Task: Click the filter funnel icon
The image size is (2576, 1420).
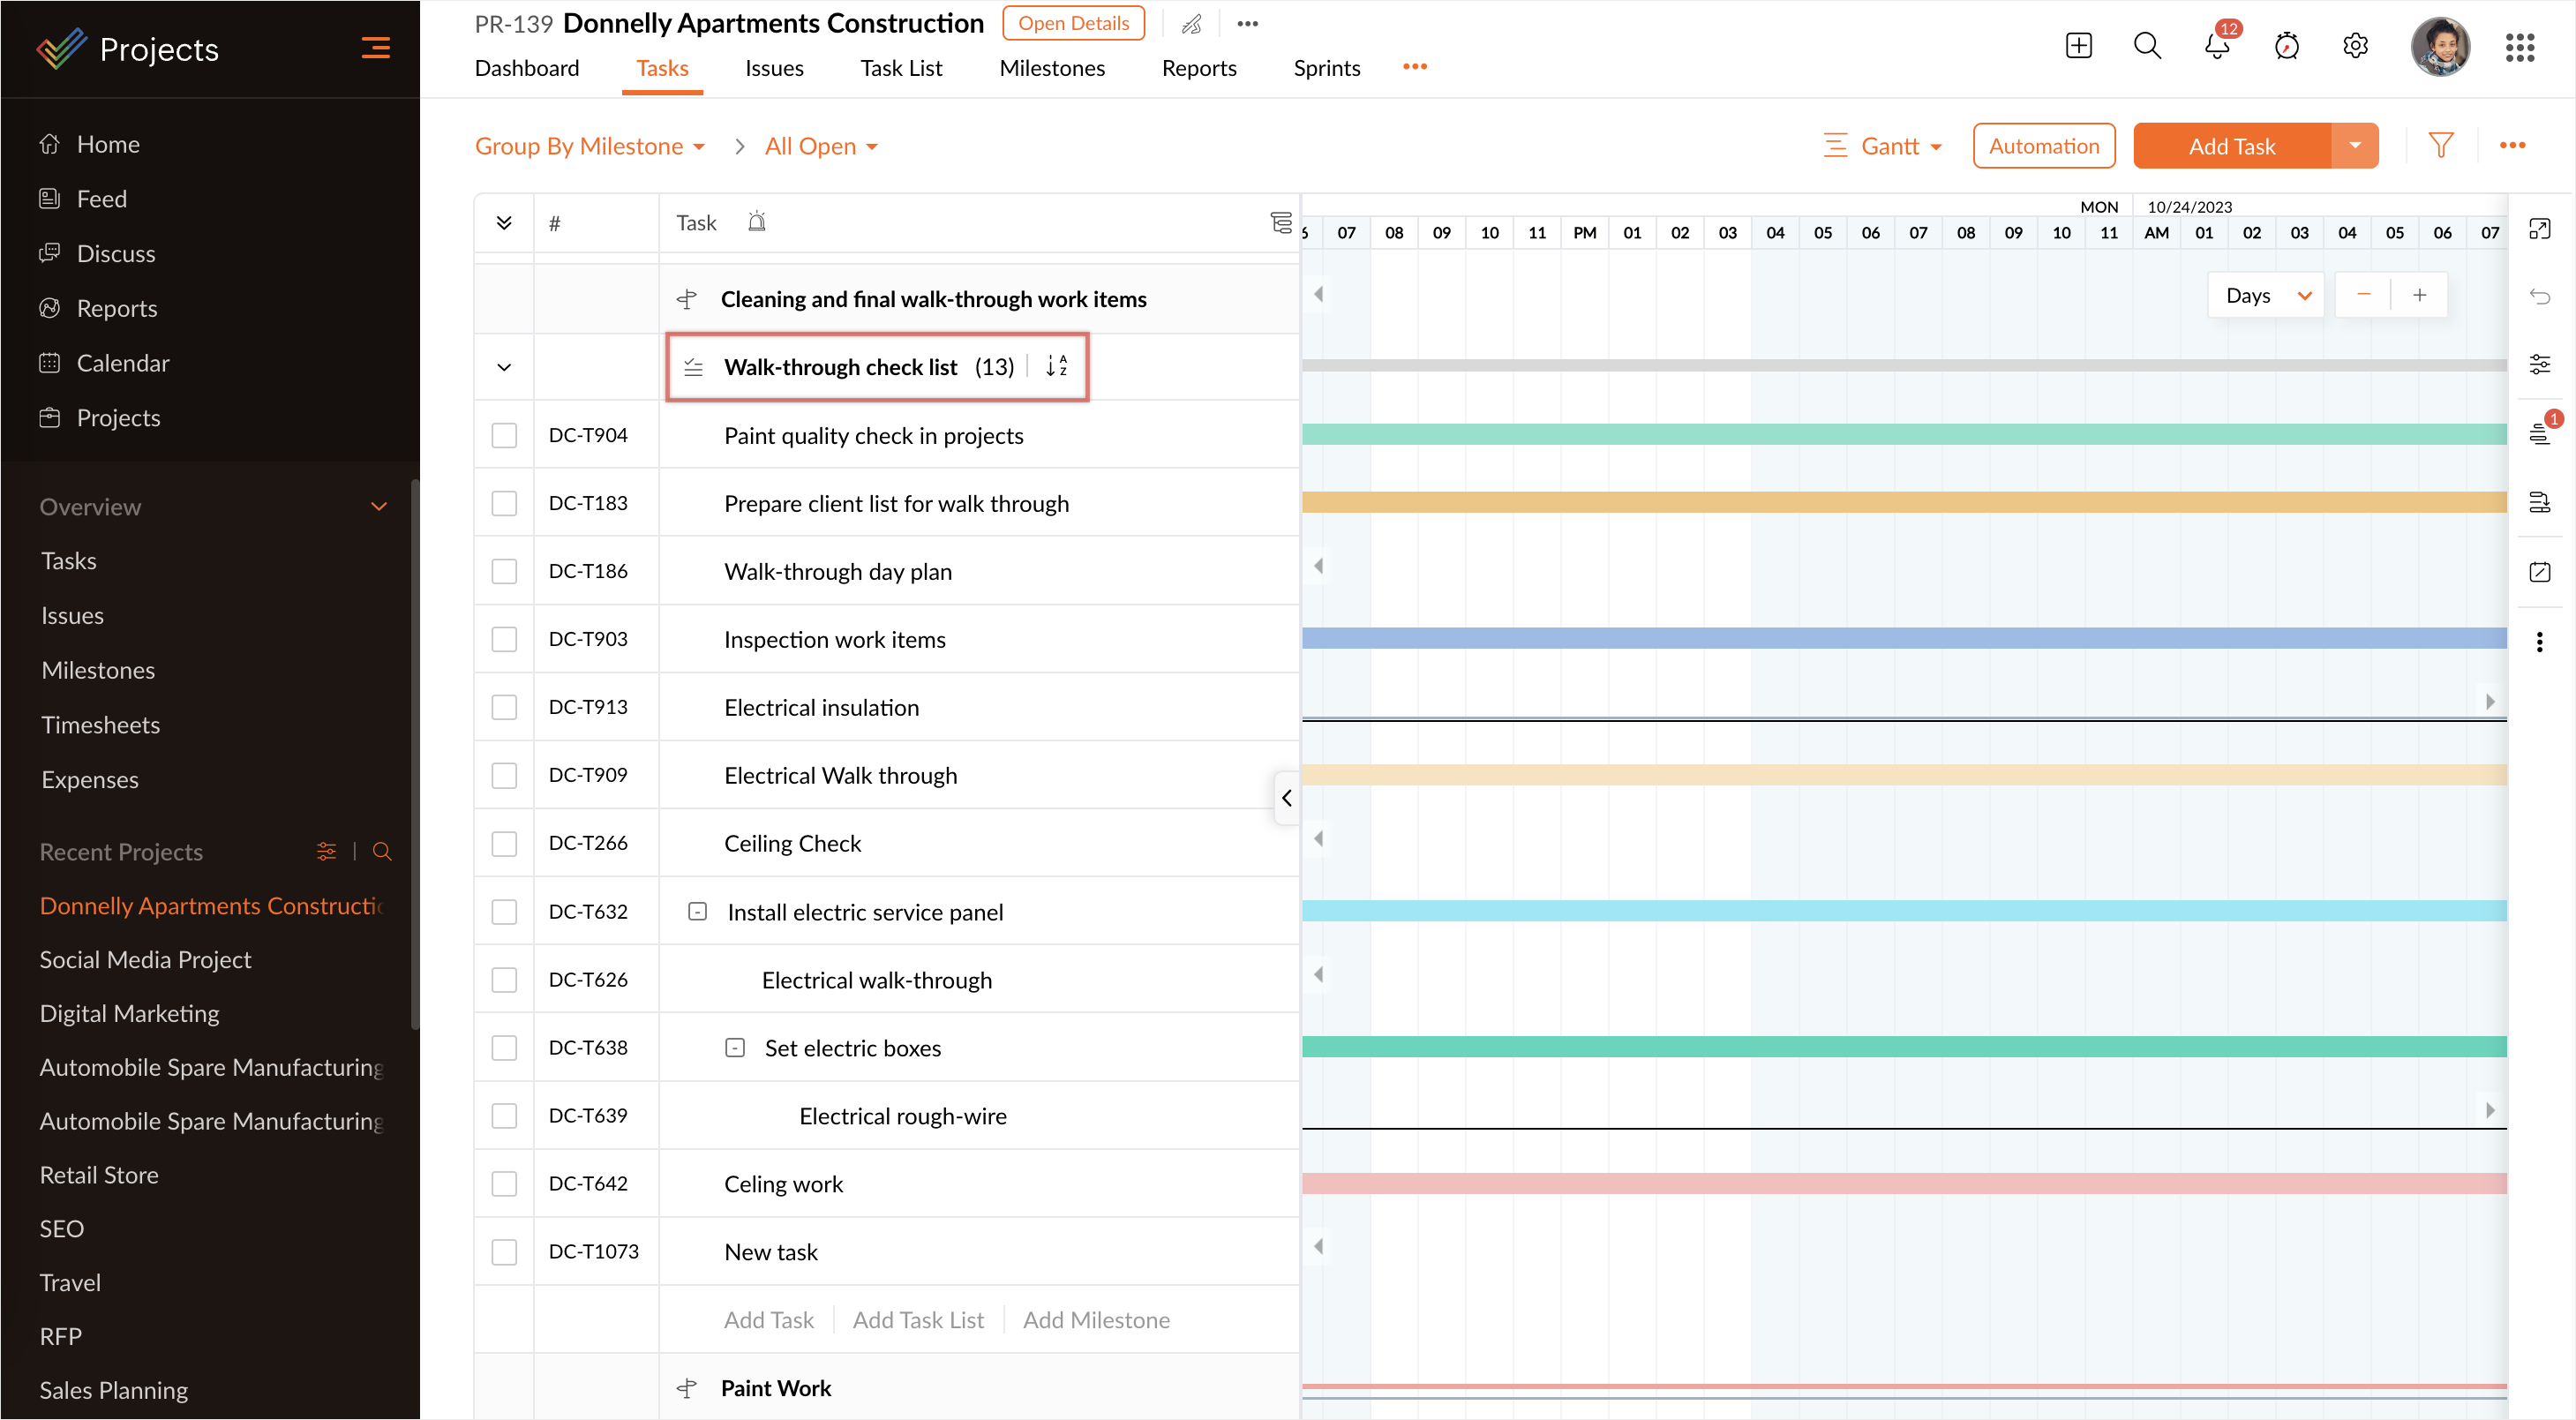Action: [x=2440, y=146]
